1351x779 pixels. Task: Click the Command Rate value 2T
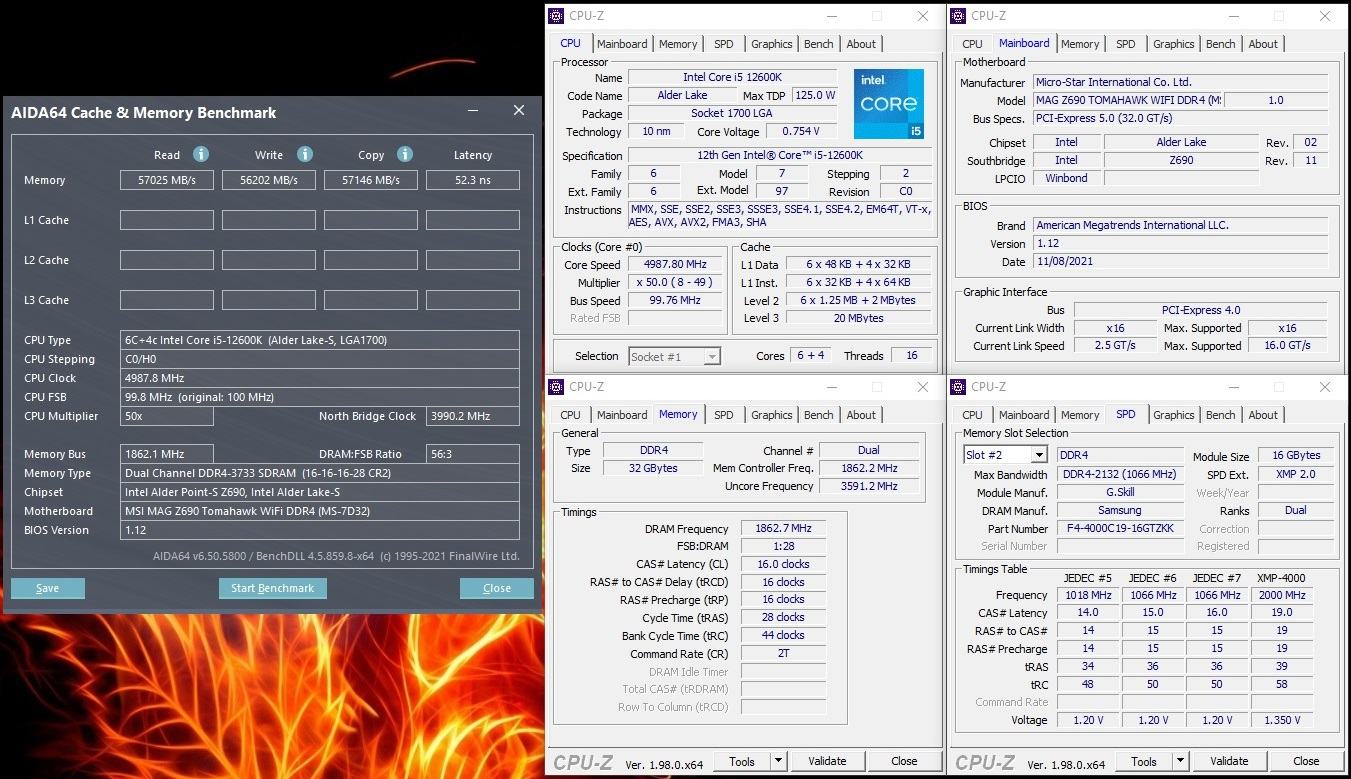tap(783, 654)
